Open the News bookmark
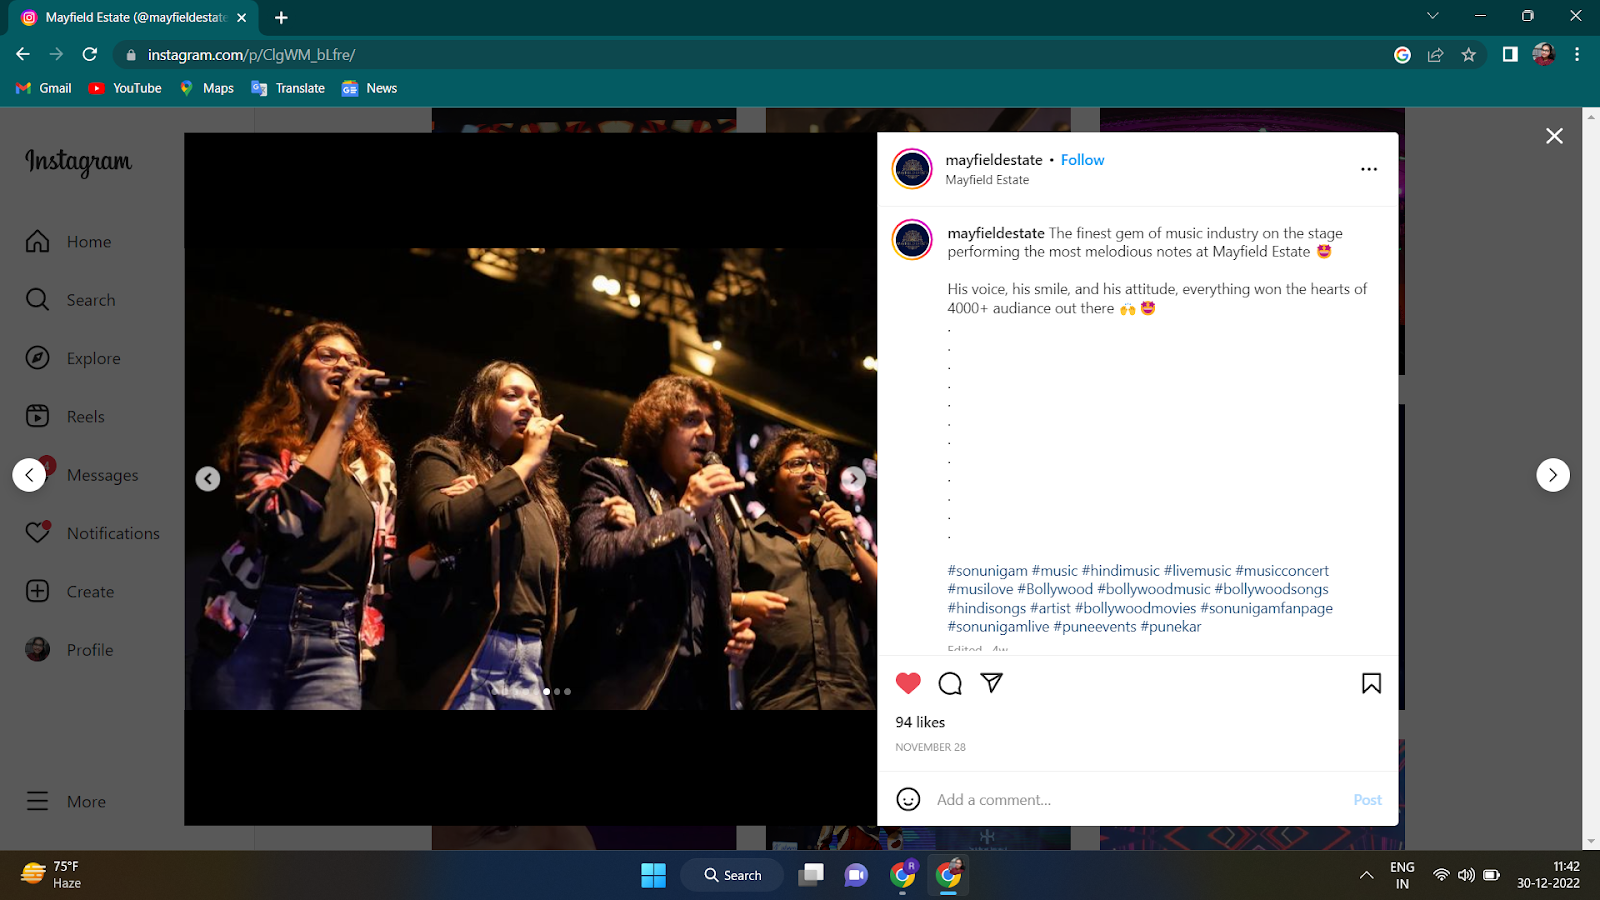 click(369, 88)
